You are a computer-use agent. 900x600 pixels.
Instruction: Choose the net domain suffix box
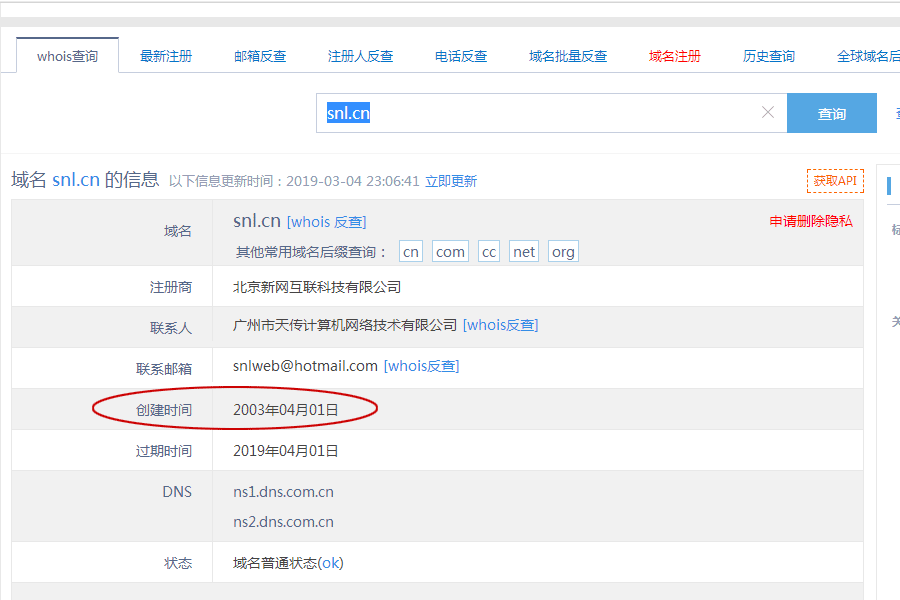[524, 252]
